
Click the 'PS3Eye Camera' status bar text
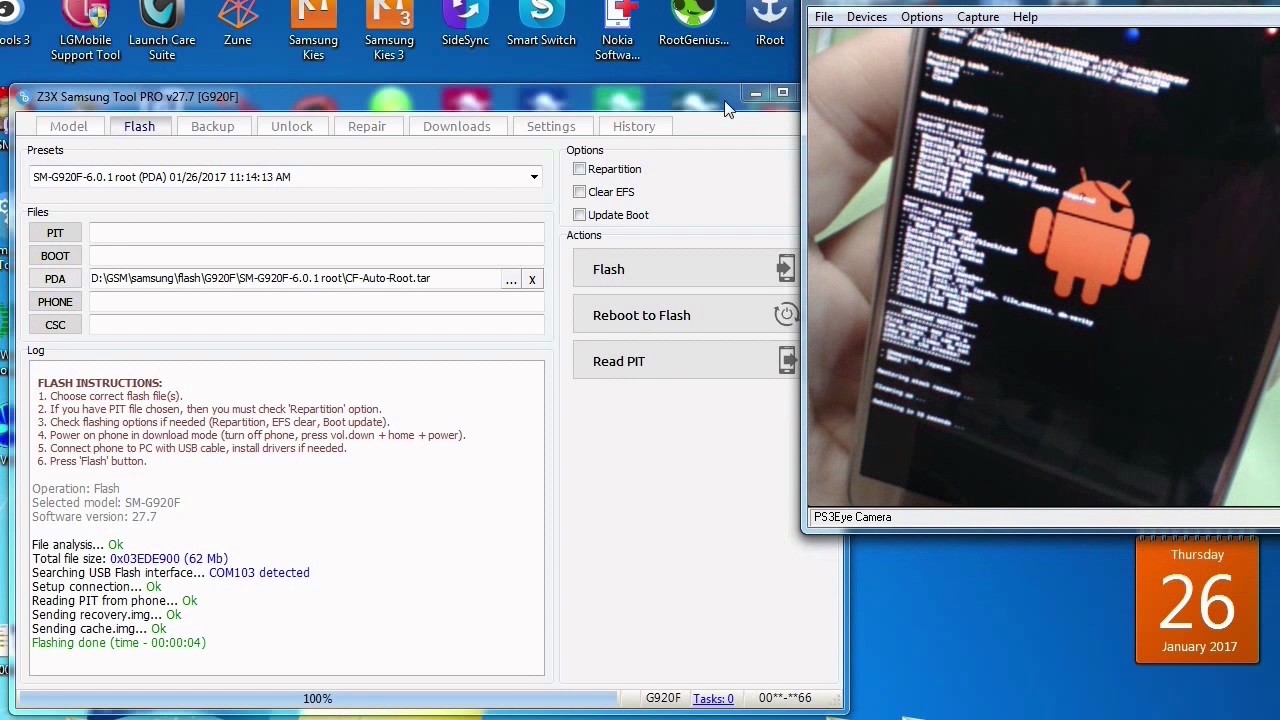(x=852, y=517)
